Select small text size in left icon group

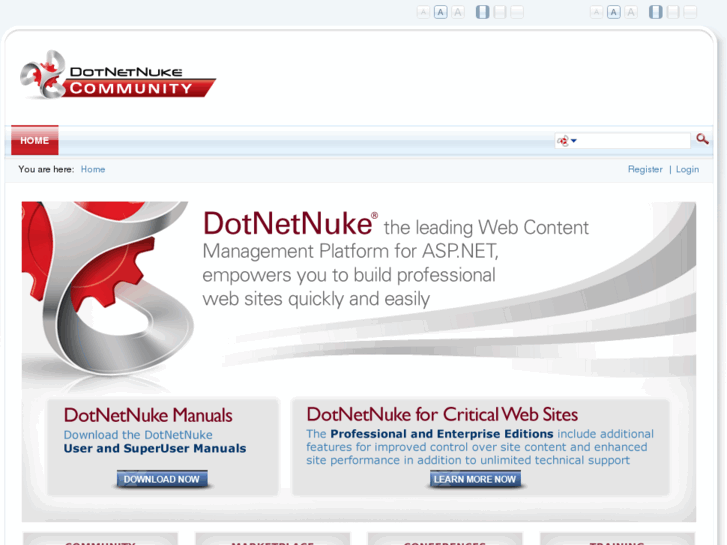[423, 12]
